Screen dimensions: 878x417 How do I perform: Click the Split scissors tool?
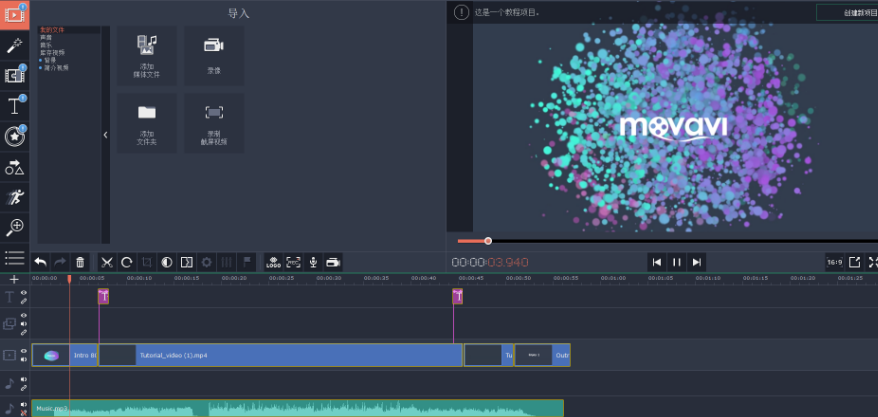pos(108,262)
